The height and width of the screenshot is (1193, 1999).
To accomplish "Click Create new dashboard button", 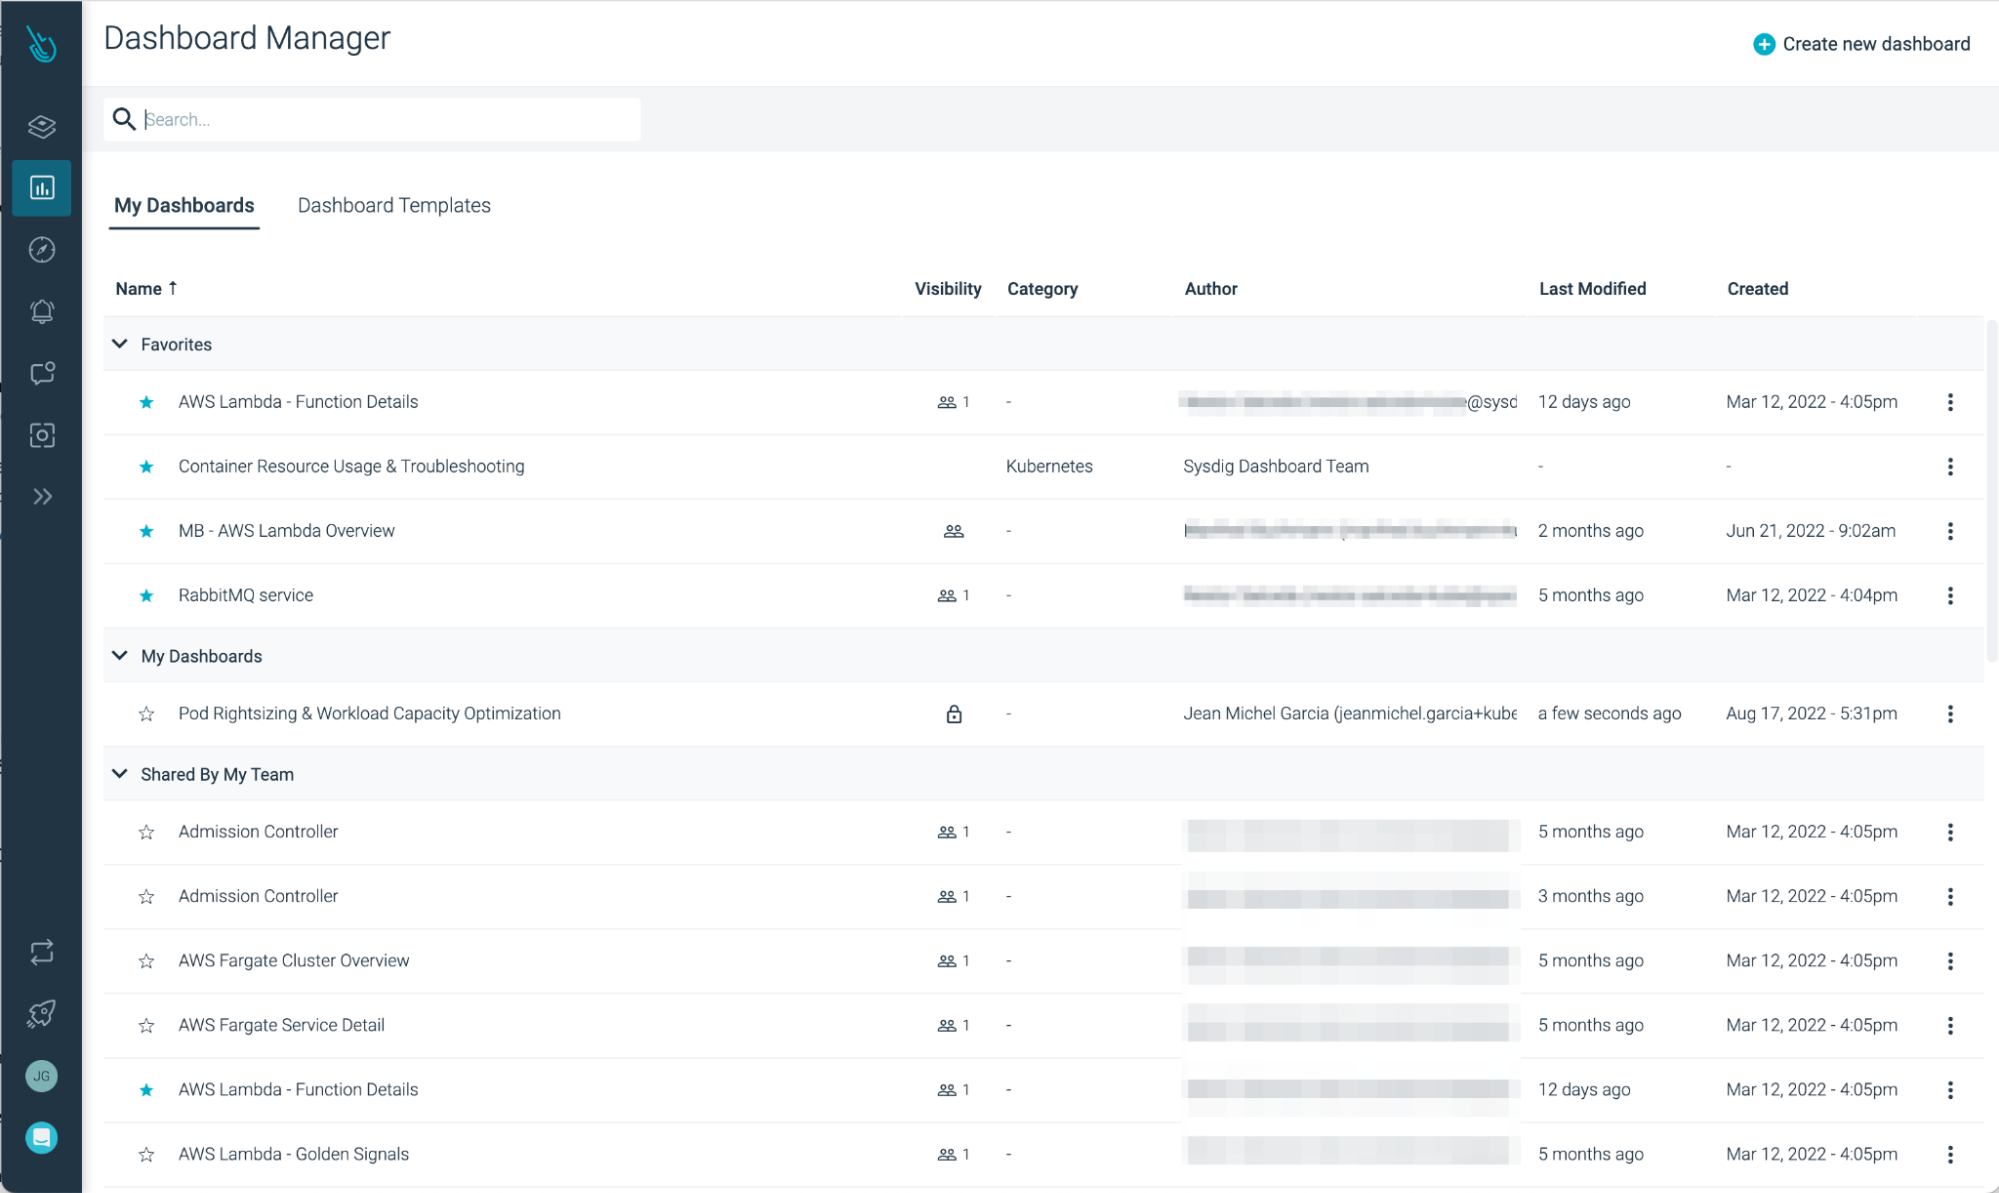I will (x=1862, y=44).
